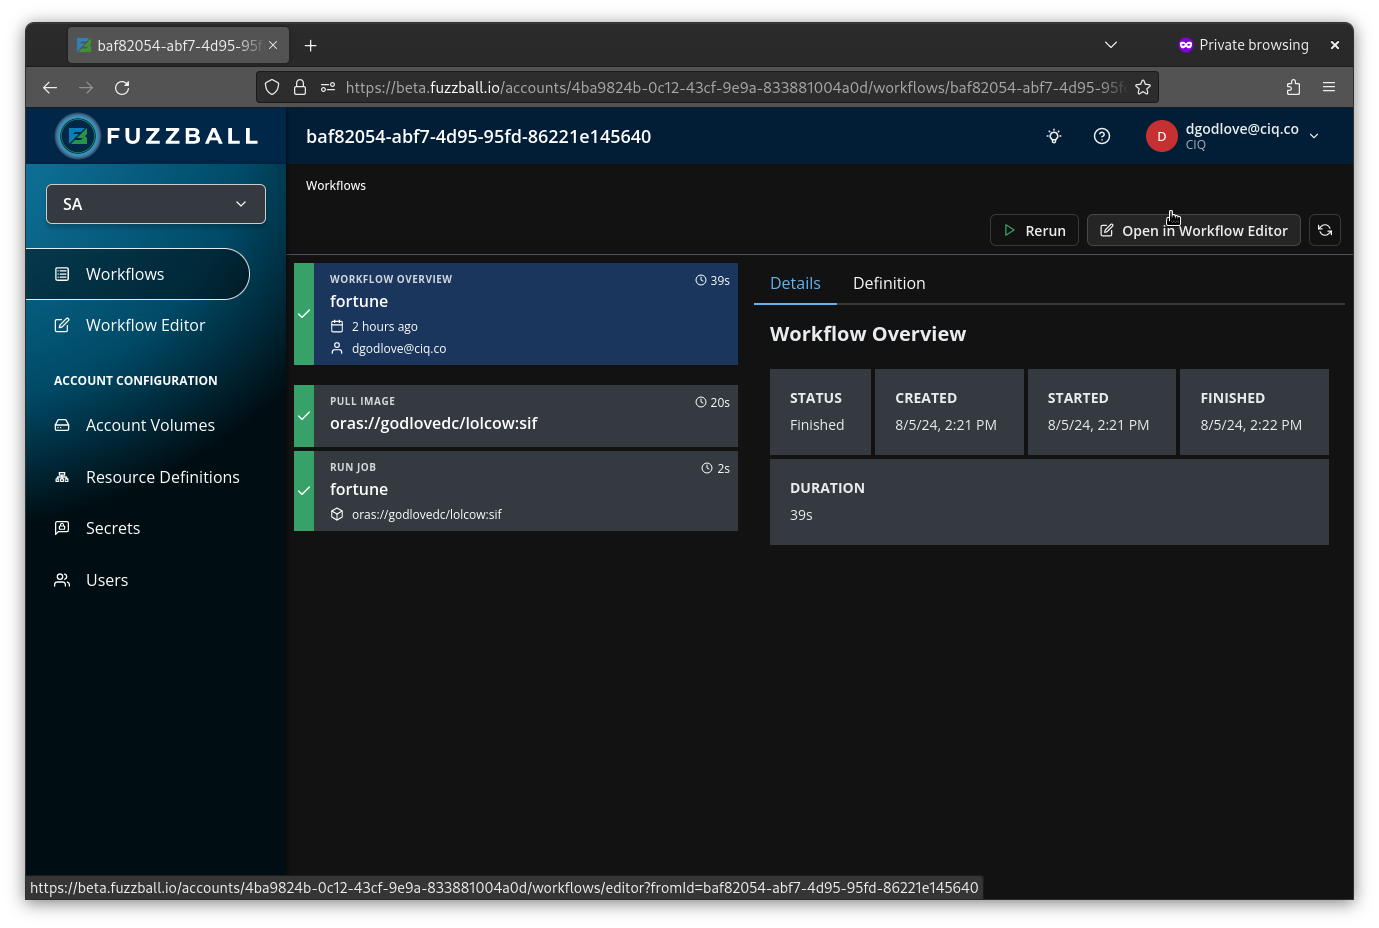Toggle the light/dark theme bulb icon

point(1054,136)
